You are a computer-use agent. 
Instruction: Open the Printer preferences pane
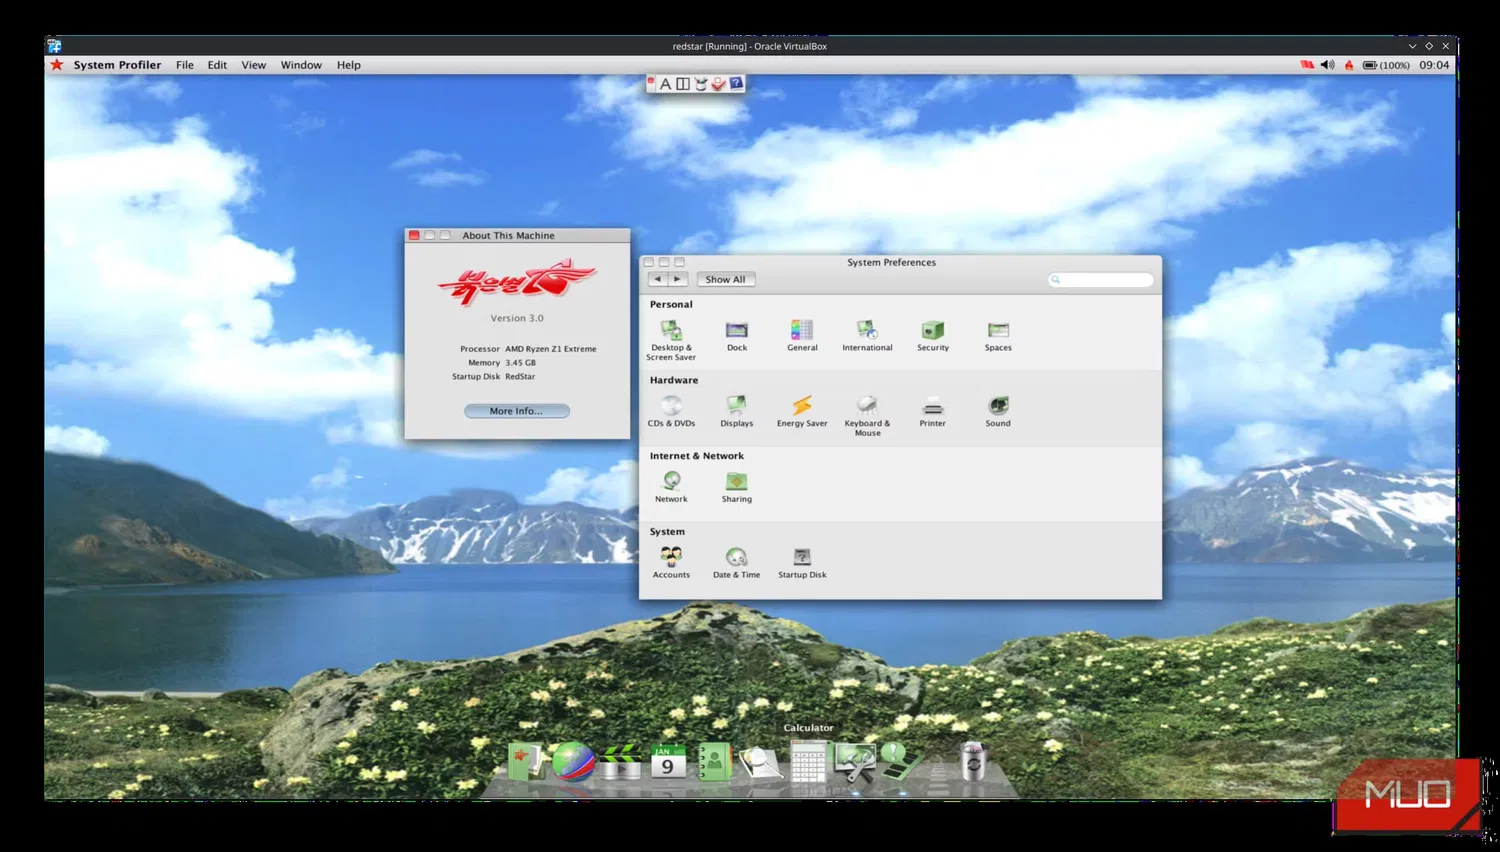933,412
